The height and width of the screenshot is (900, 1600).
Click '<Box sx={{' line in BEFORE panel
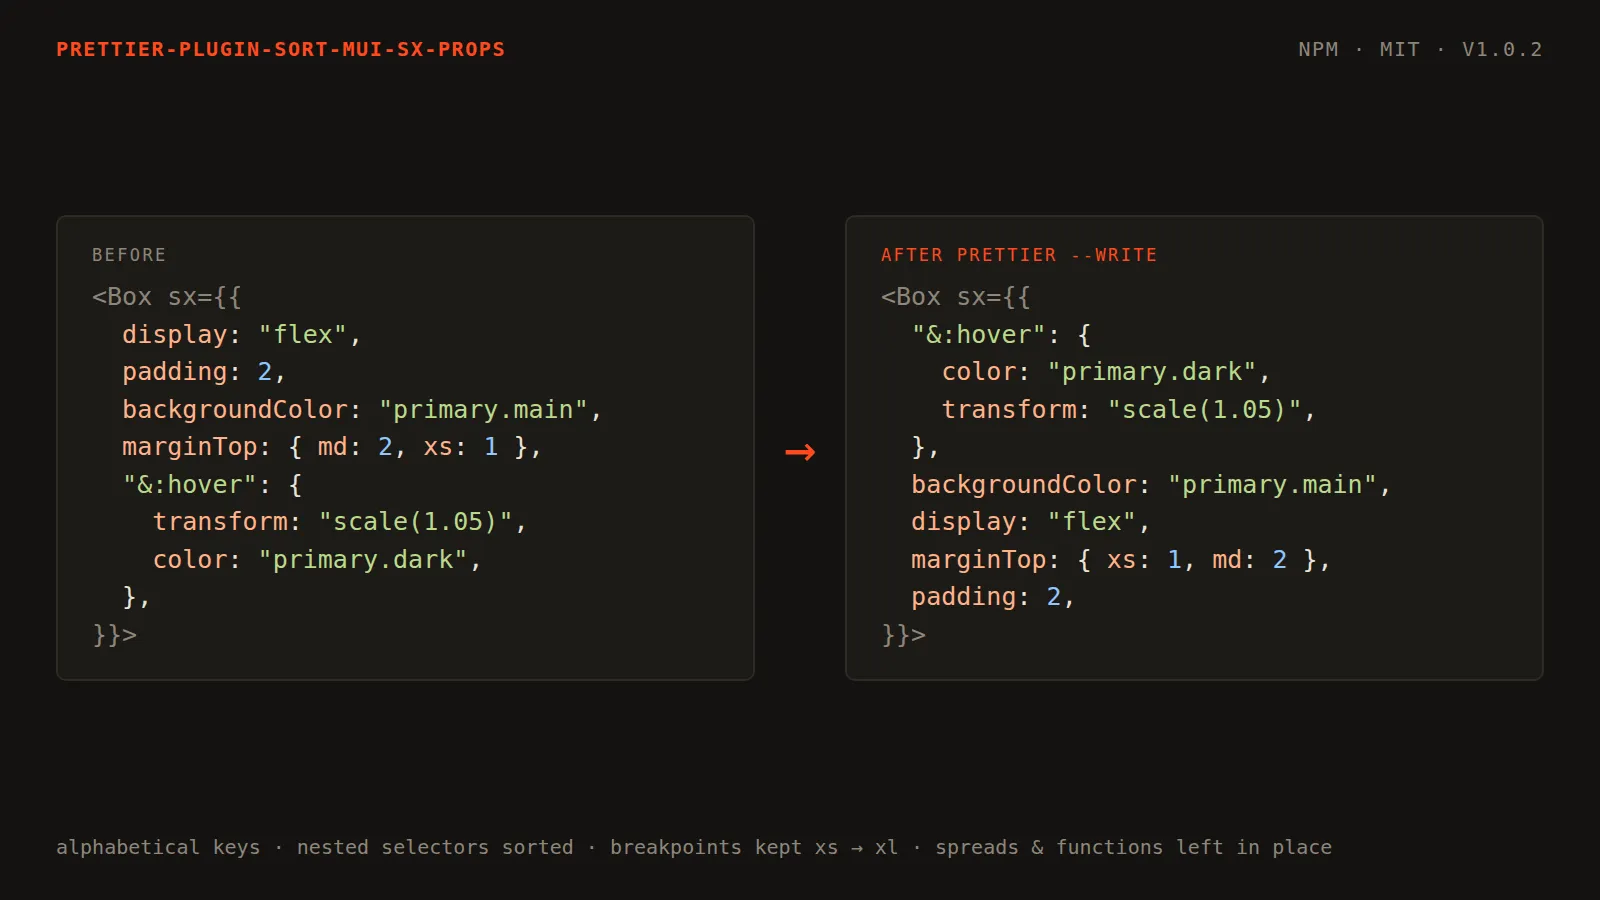click(x=167, y=297)
